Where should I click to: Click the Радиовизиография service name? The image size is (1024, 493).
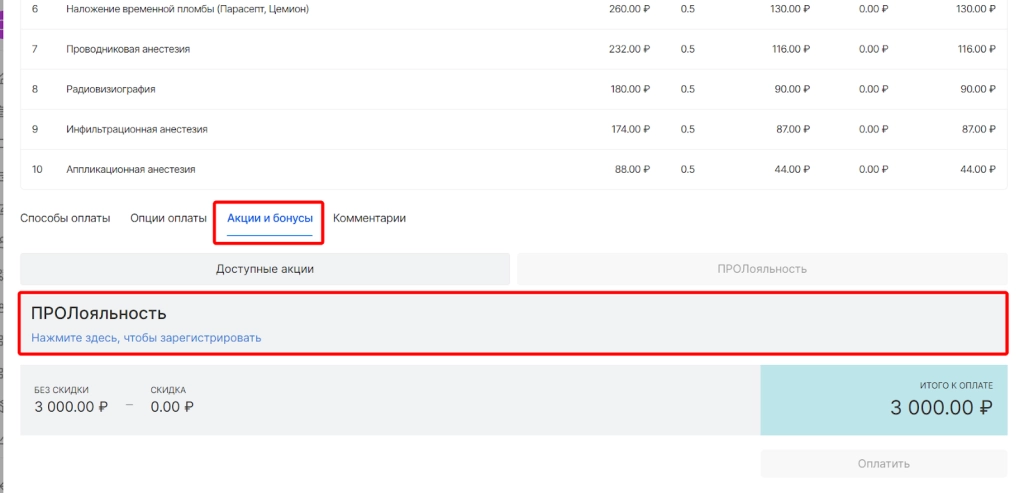click(x=110, y=89)
